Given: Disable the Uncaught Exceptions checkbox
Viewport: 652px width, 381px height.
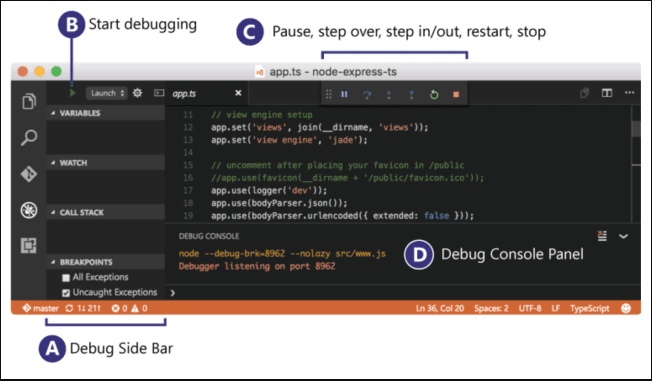Looking at the screenshot, I should (66, 293).
